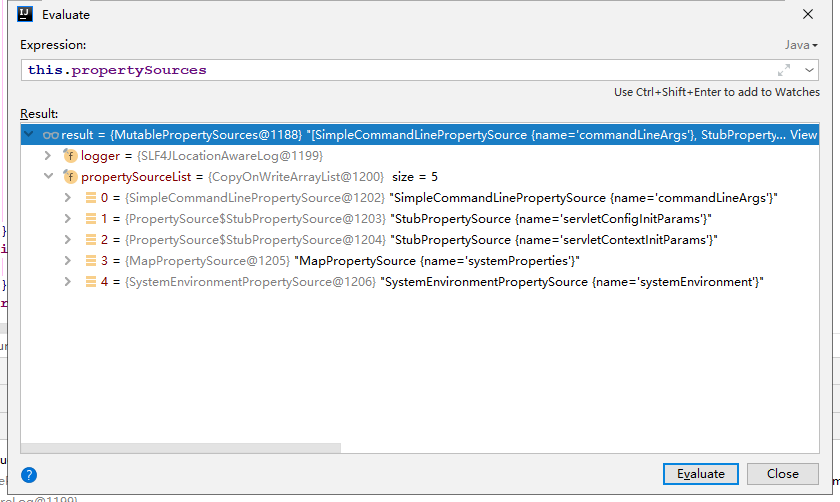The width and height of the screenshot is (840, 502).
Task: Close the Evaluate dialog with X
Action: coord(808,14)
